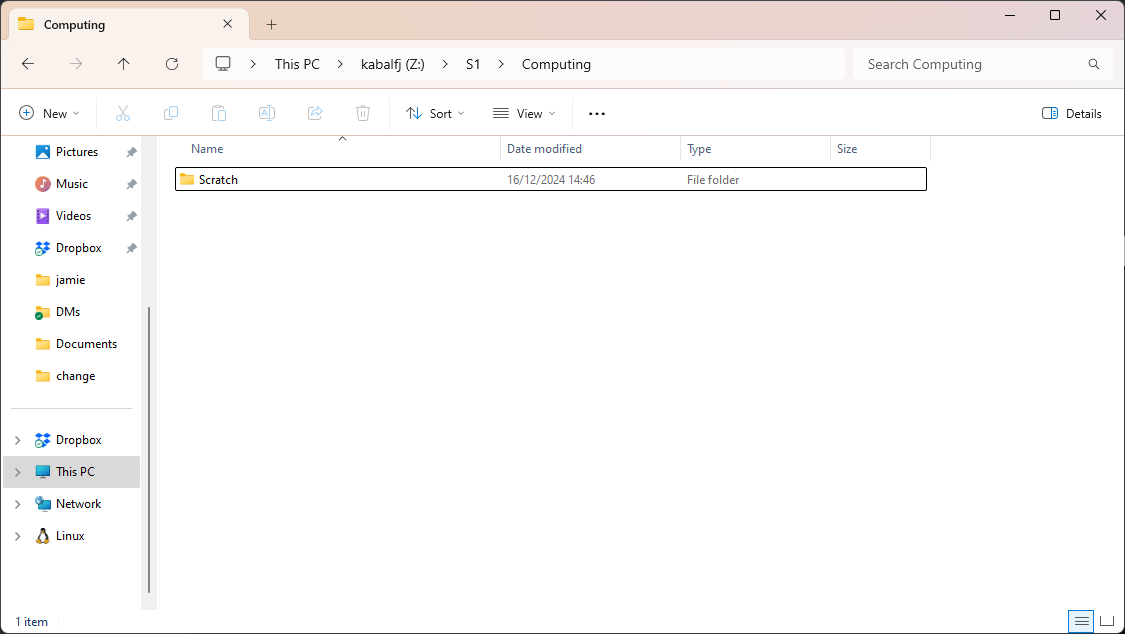Screen dimensions: 1125x634
Task: Switch to large thumbnails view layout
Action: [x=1107, y=621]
